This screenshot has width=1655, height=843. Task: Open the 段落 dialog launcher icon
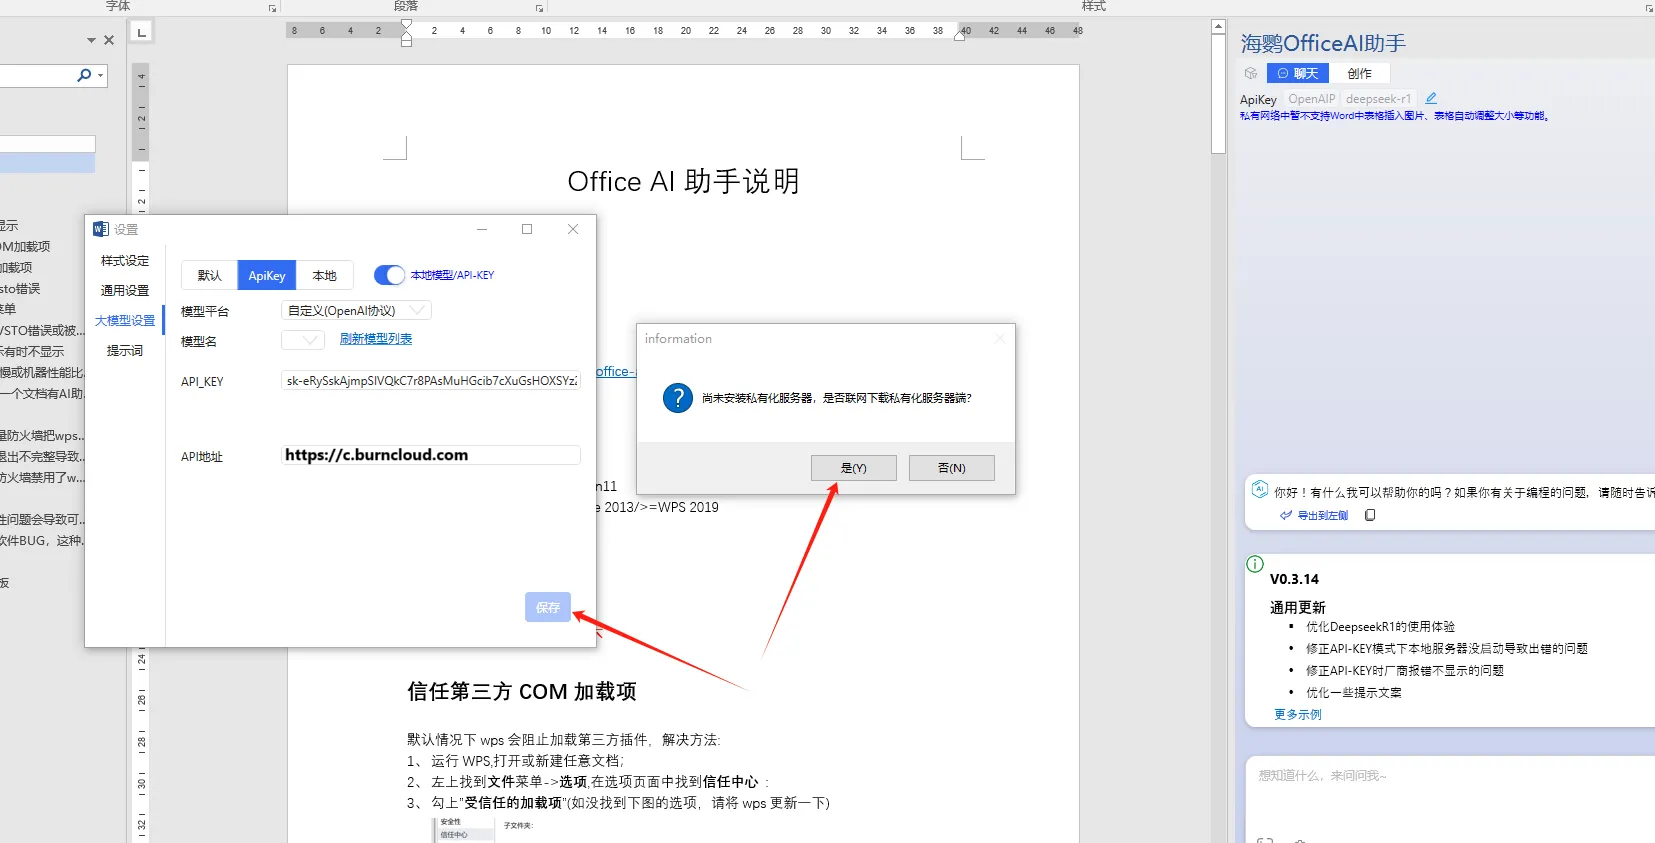(x=539, y=8)
